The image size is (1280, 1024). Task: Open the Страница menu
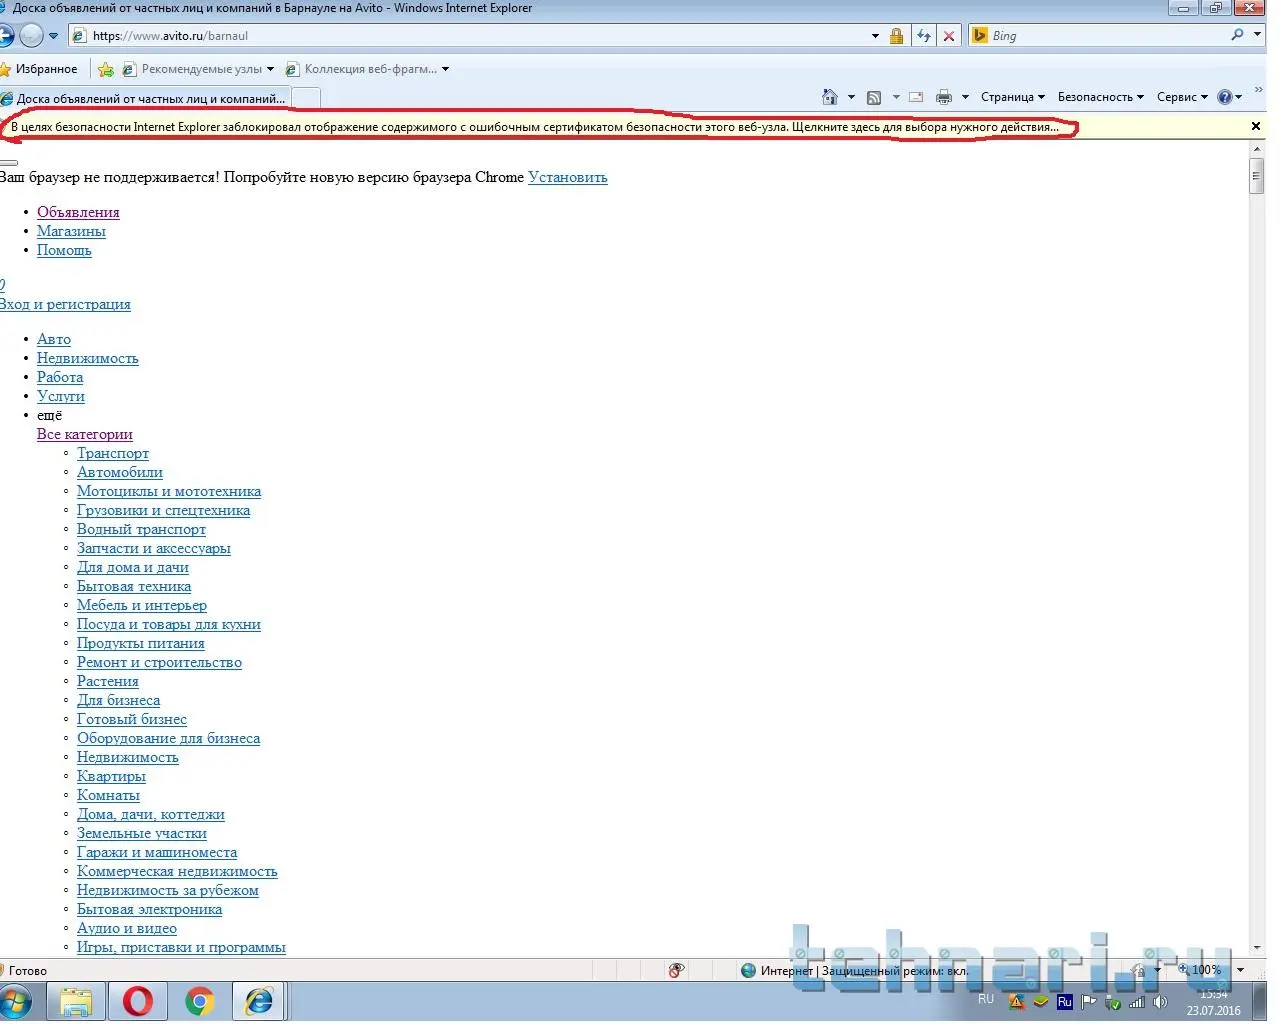(x=1013, y=97)
